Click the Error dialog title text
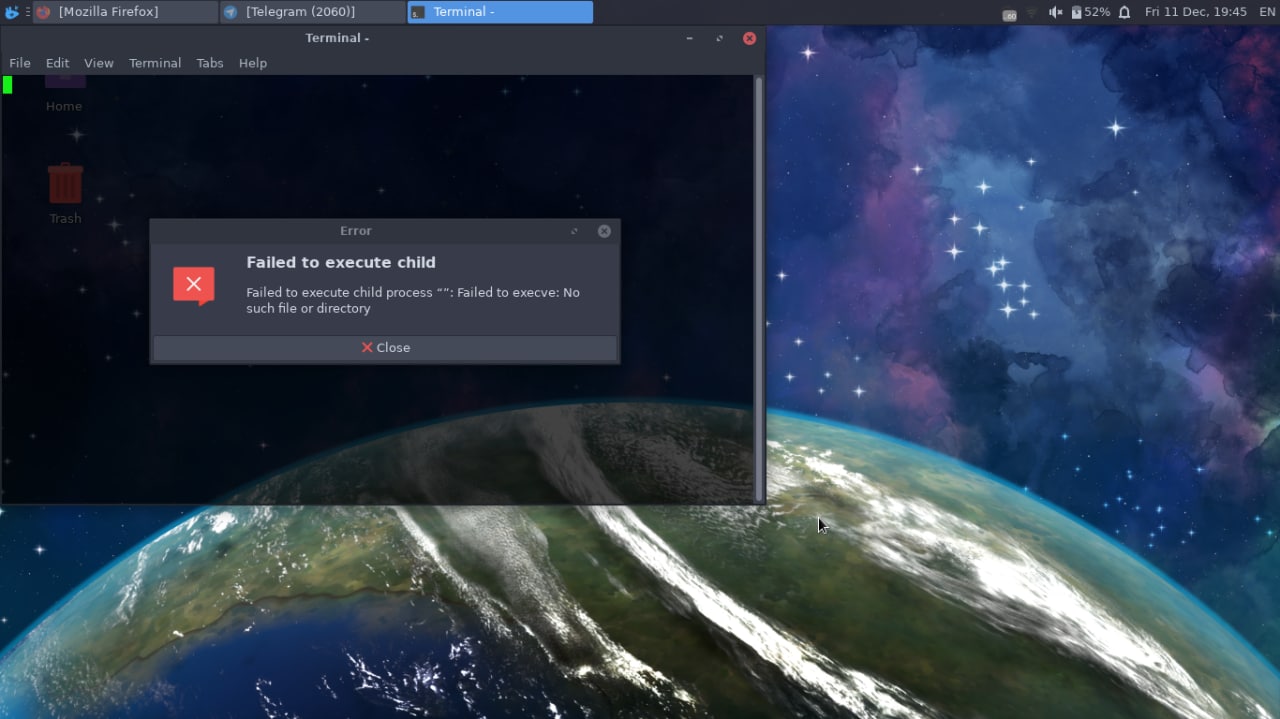 coord(355,231)
